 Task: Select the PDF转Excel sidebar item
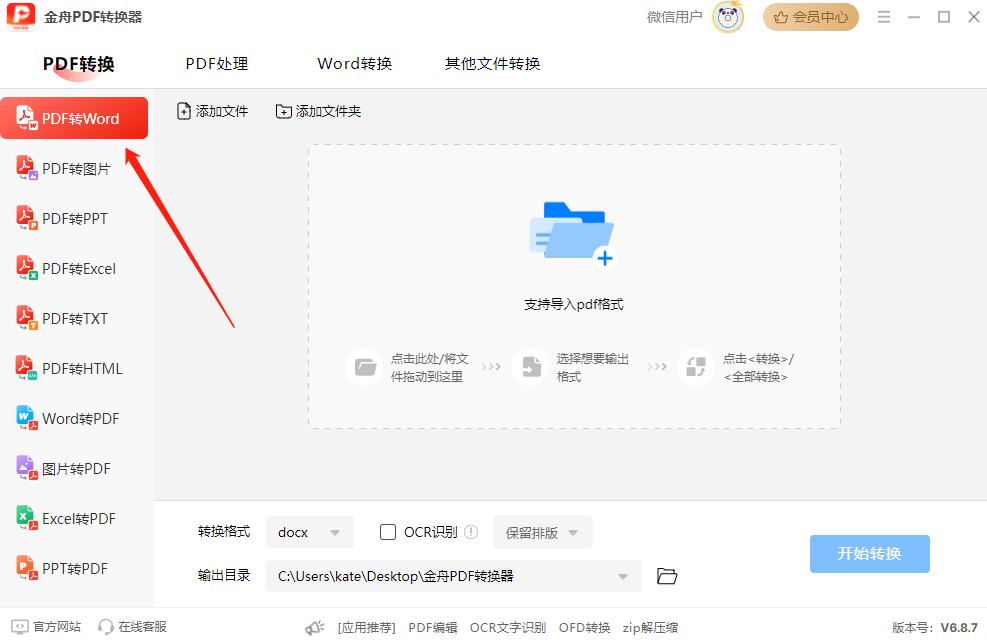[74, 269]
